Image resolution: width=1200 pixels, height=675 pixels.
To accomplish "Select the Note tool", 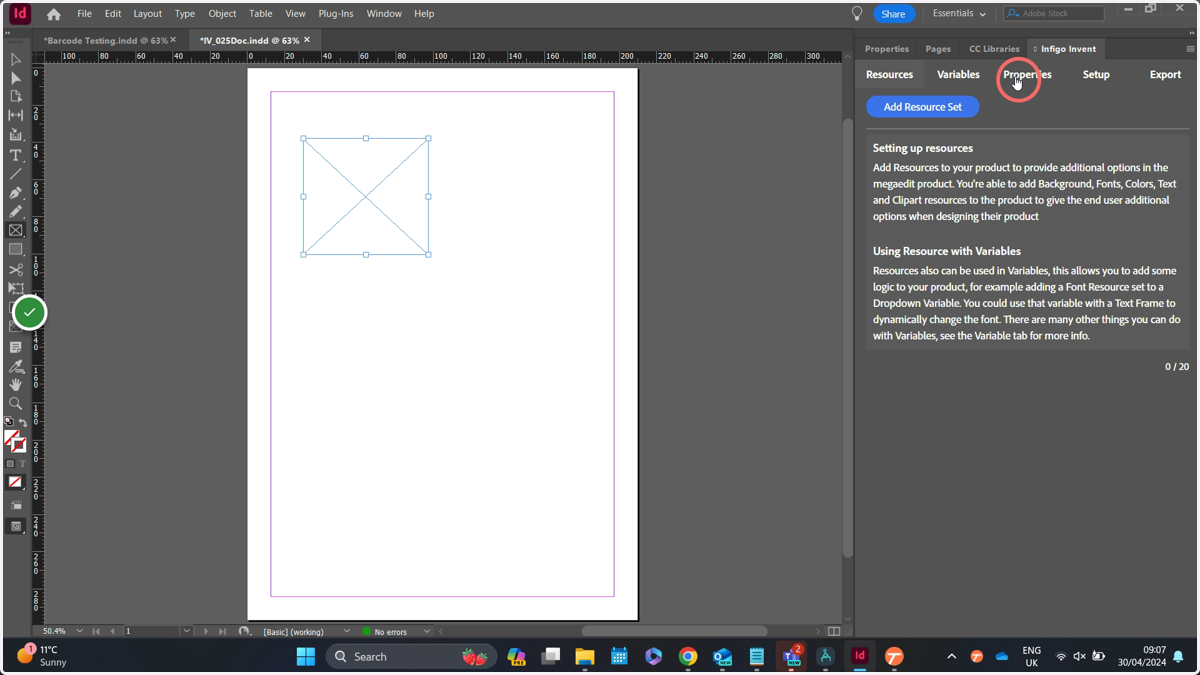I will pyautogui.click(x=15, y=347).
